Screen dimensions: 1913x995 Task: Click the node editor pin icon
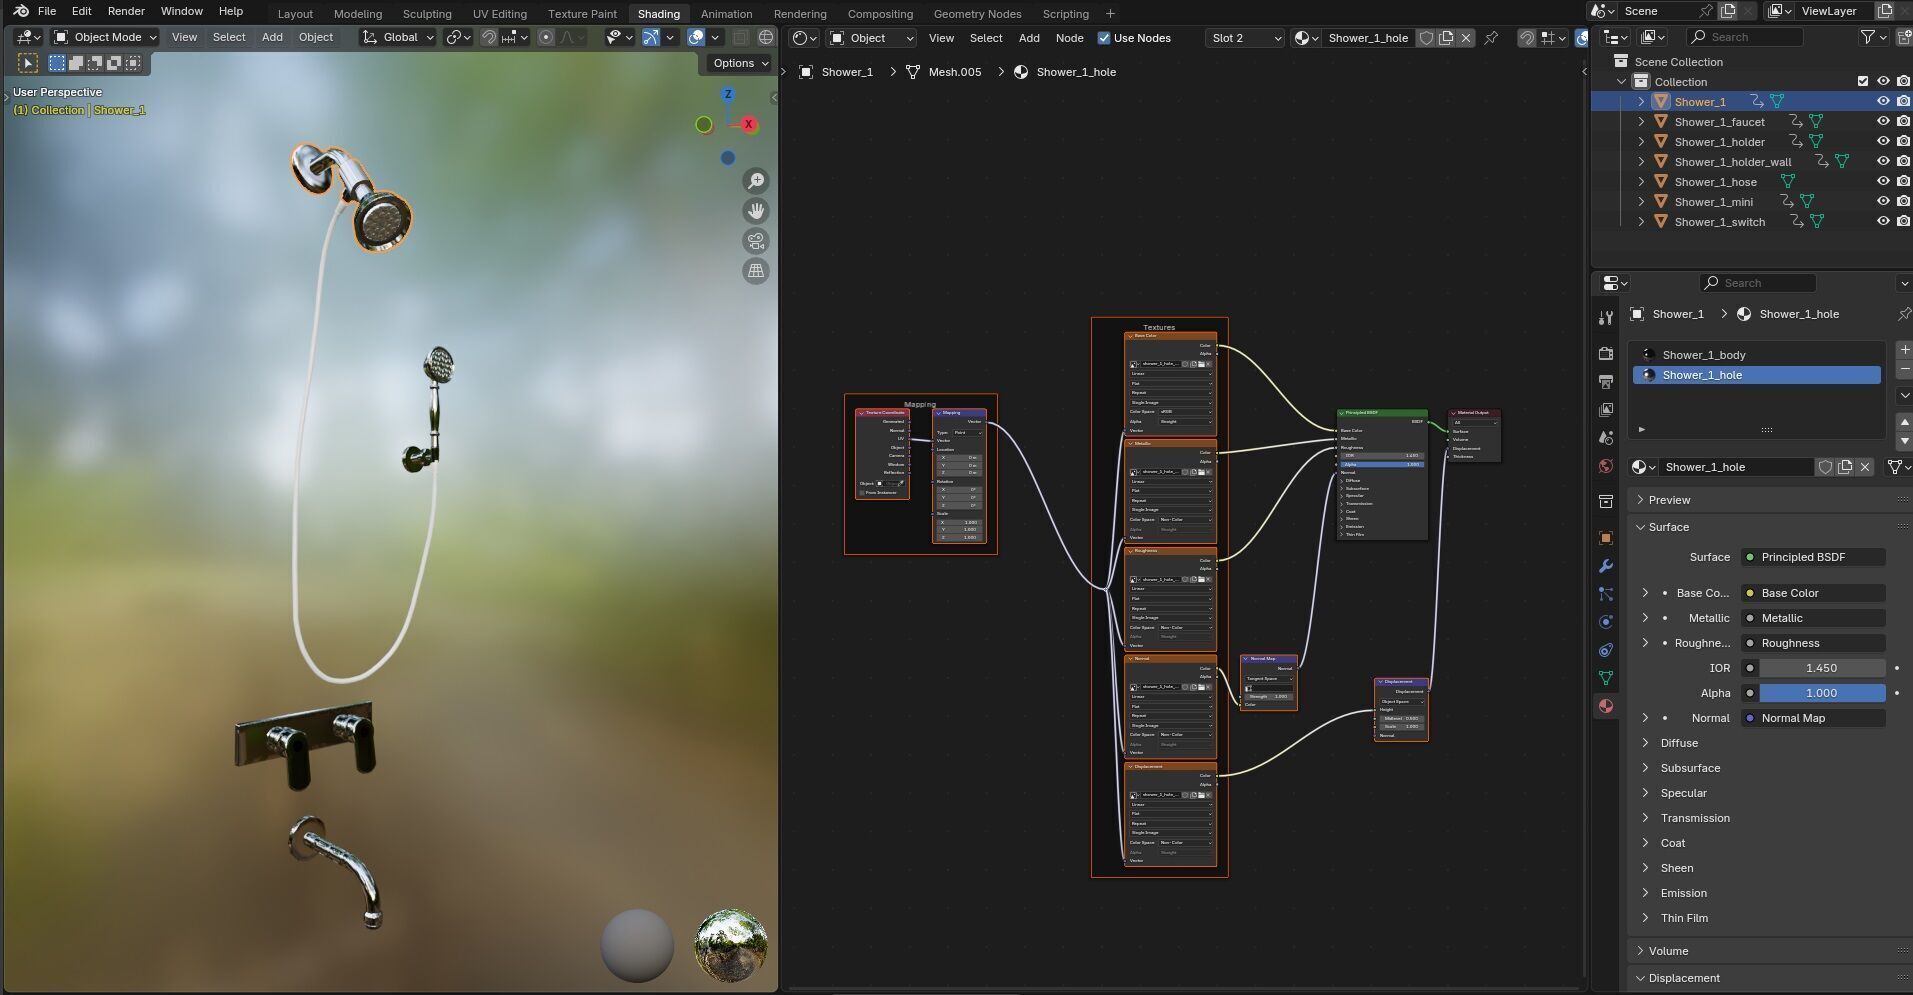tap(1491, 38)
